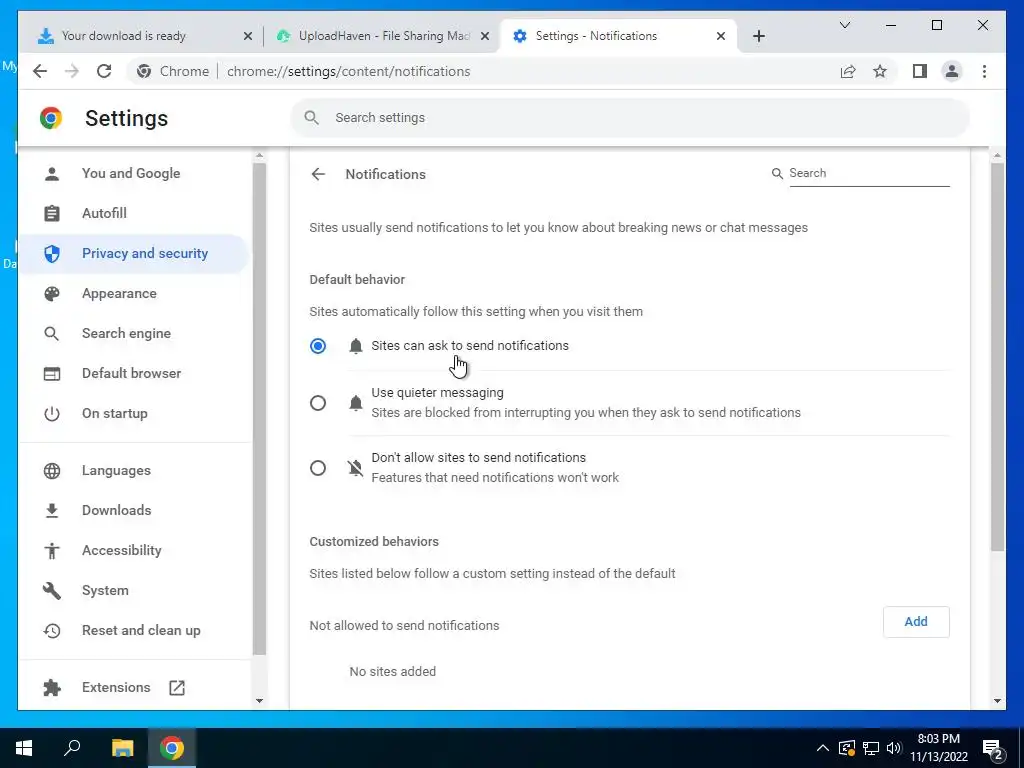Open Windows Start menu
The height and width of the screenshot is (768, 1024).
[x=24, y=748]
